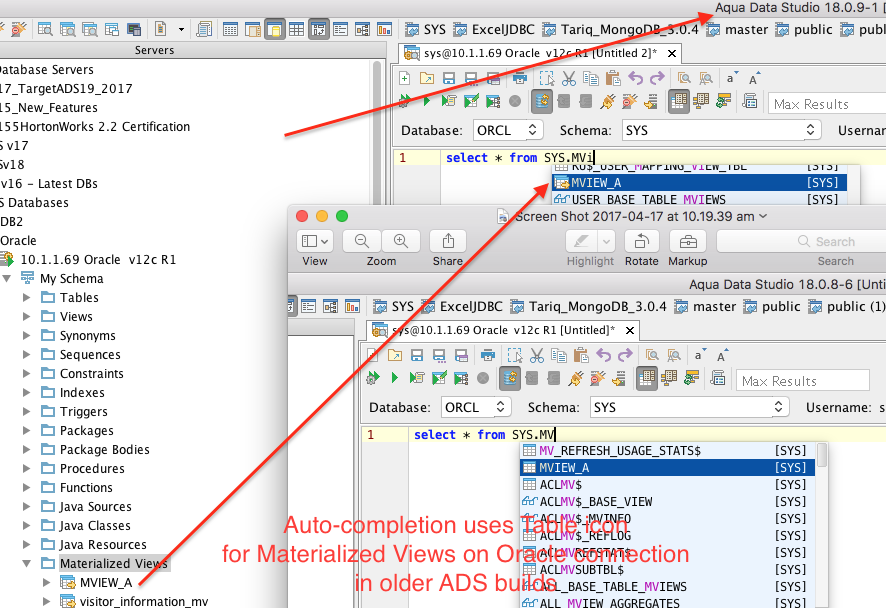Click the New script icon in the query toolbar
The height and width of the screenshot is (608, 886).
click(405, 78)
